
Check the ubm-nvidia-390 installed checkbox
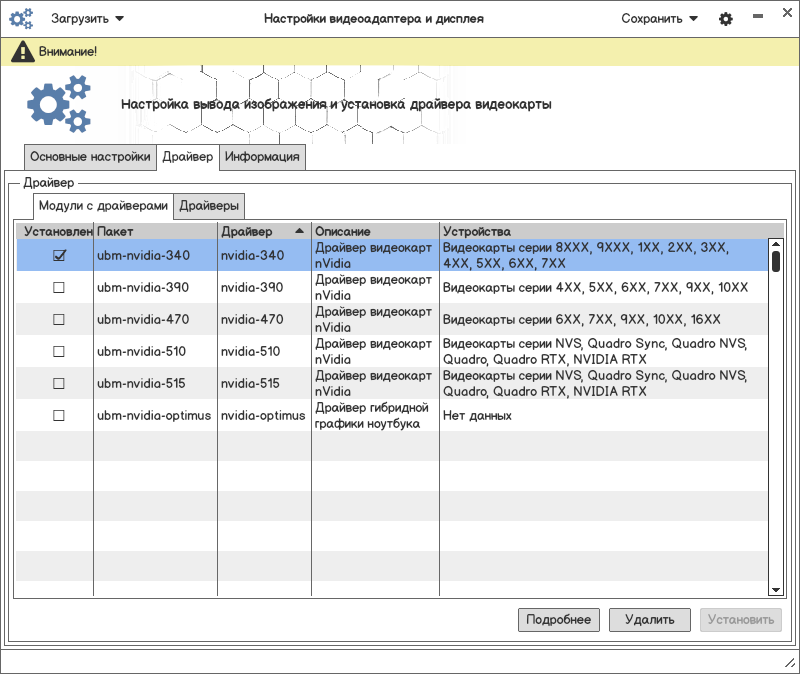pyautogui.click(x=59, y=288)
